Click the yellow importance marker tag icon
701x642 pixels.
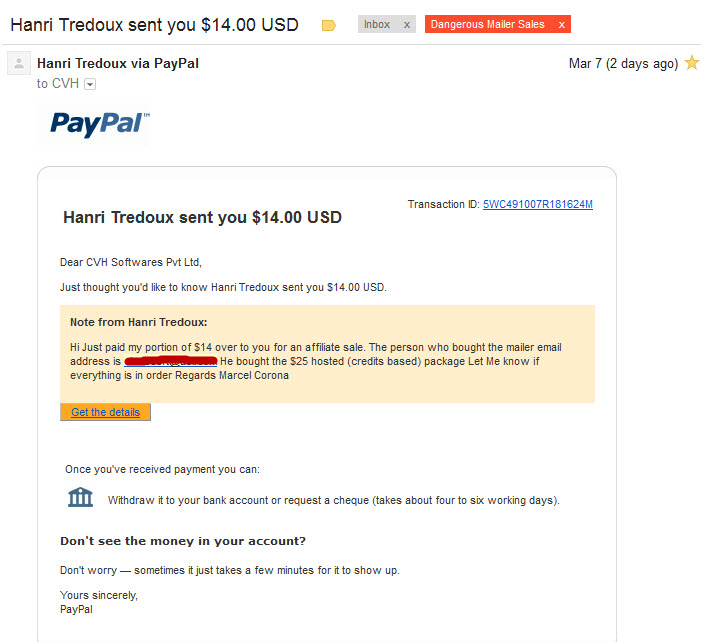(x=329, y=25)
